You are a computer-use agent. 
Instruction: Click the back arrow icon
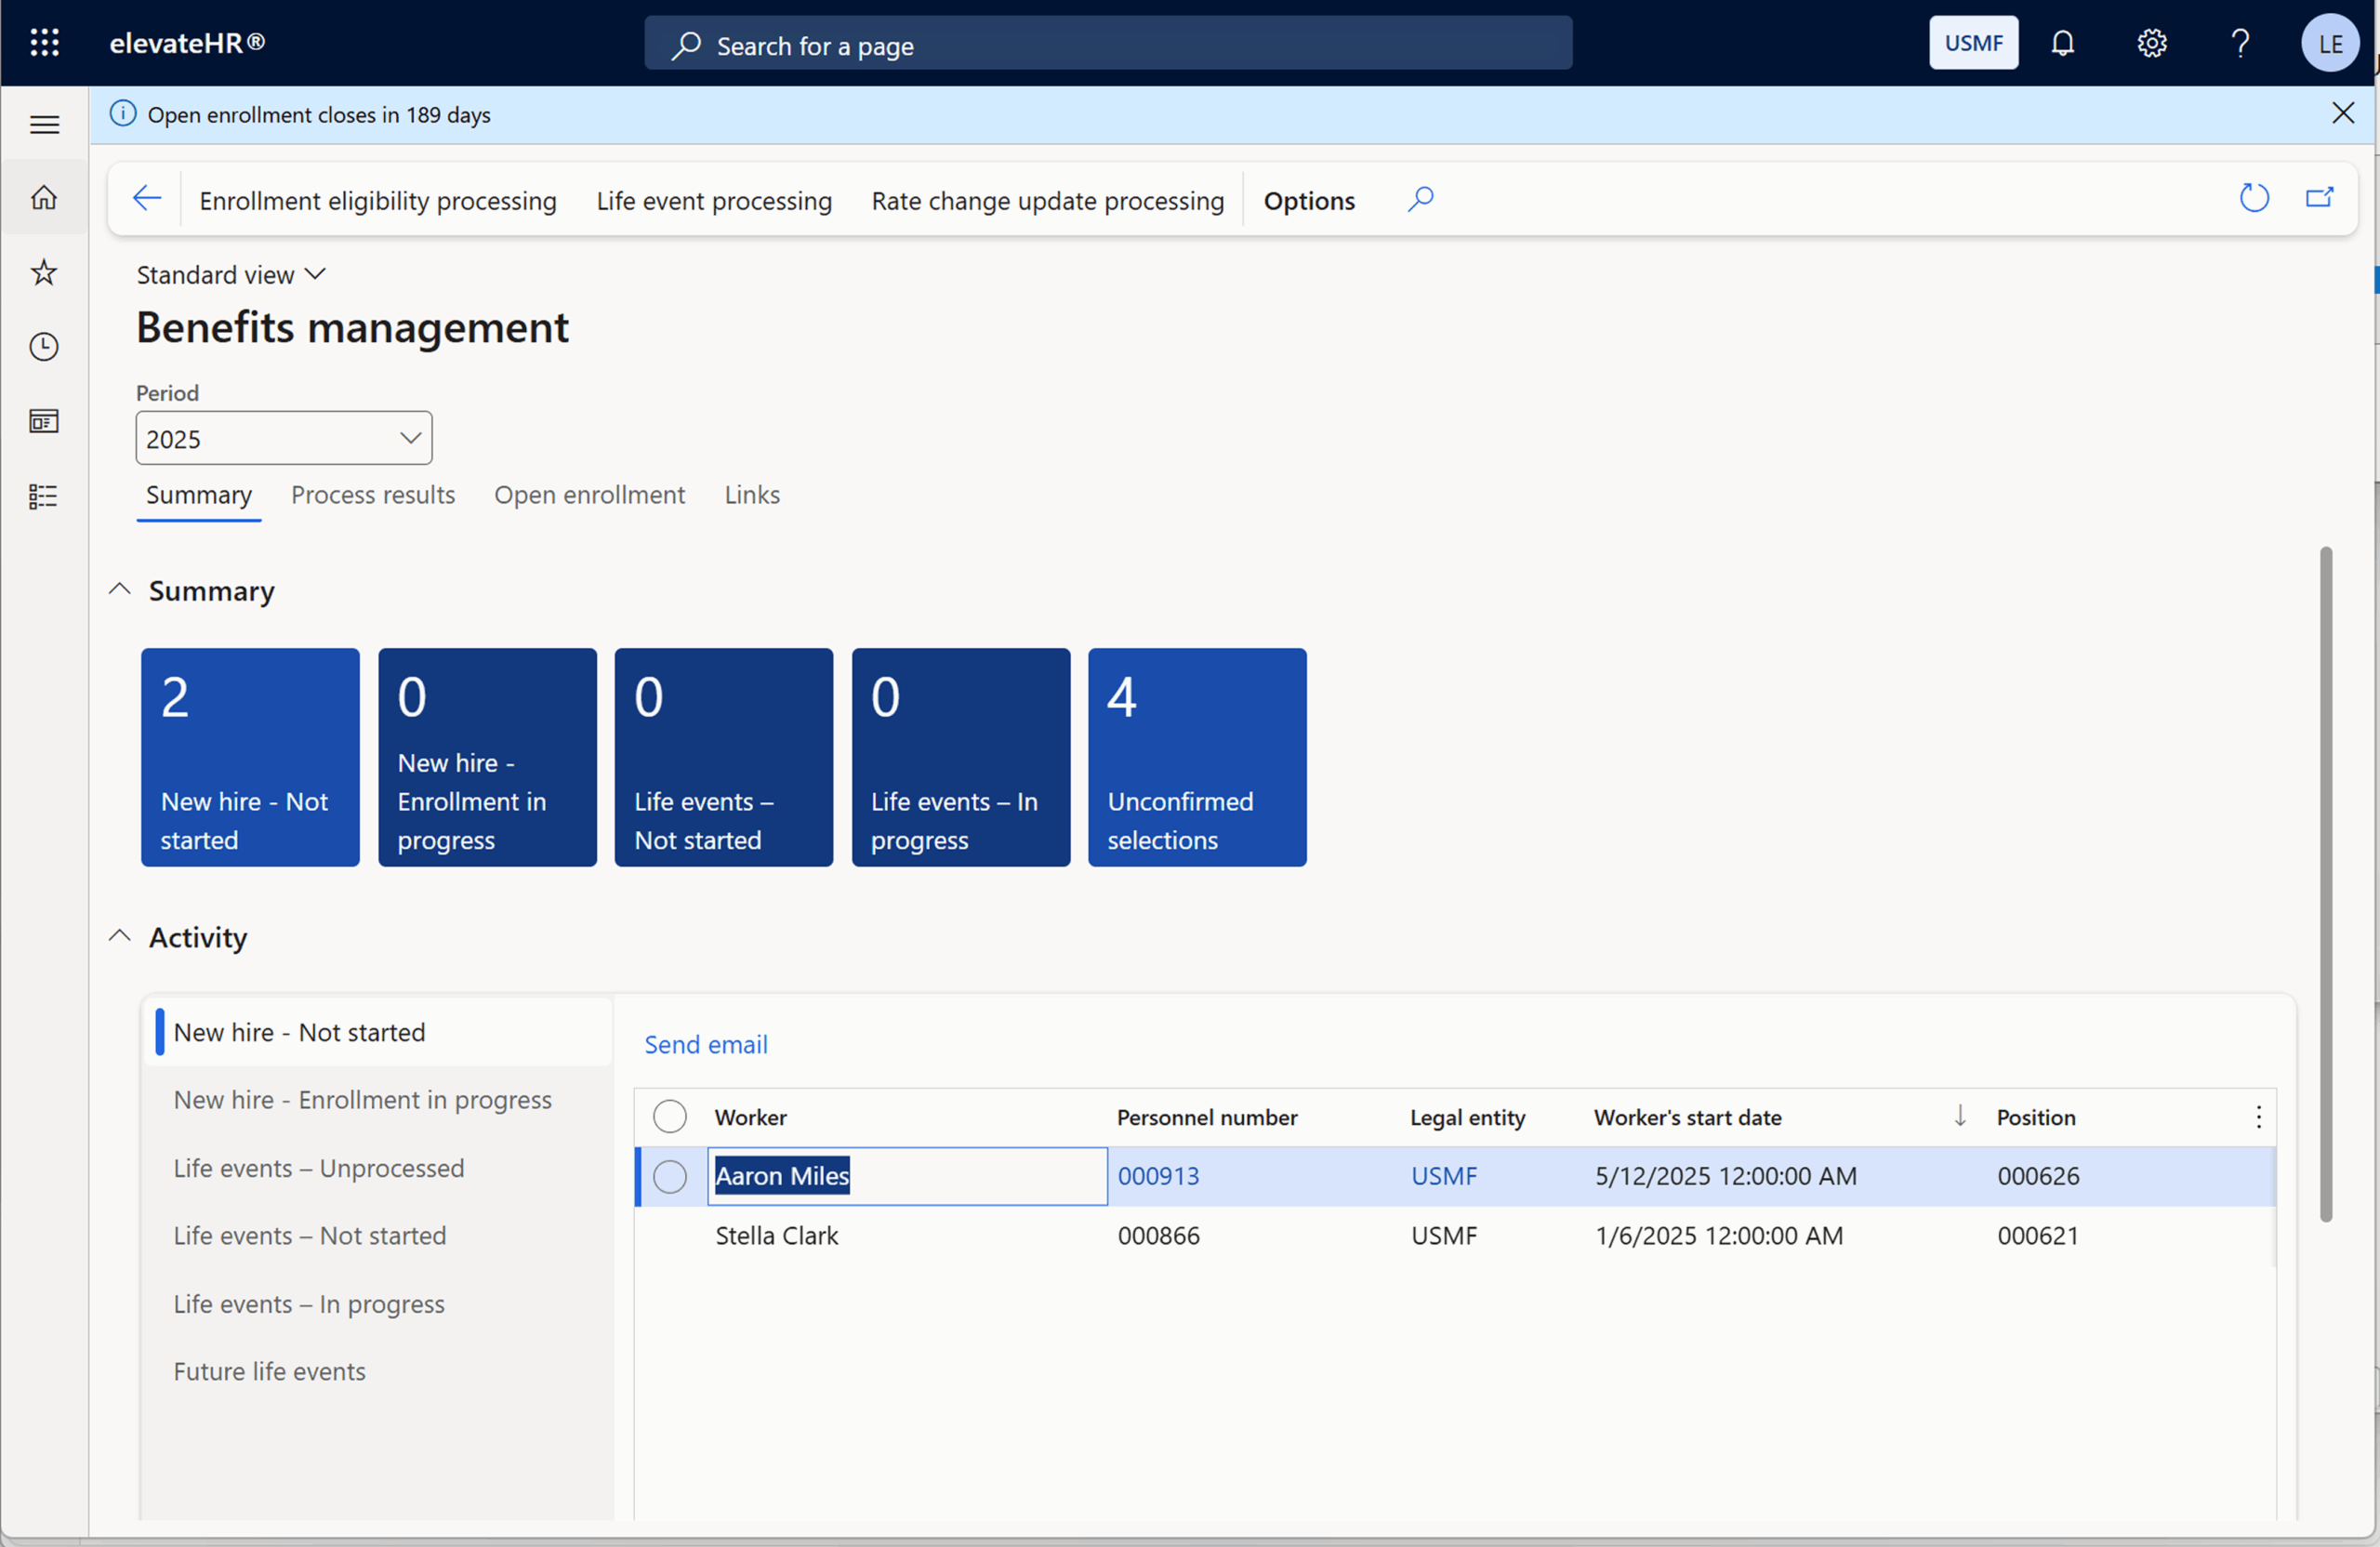click(x=147, y=198)
